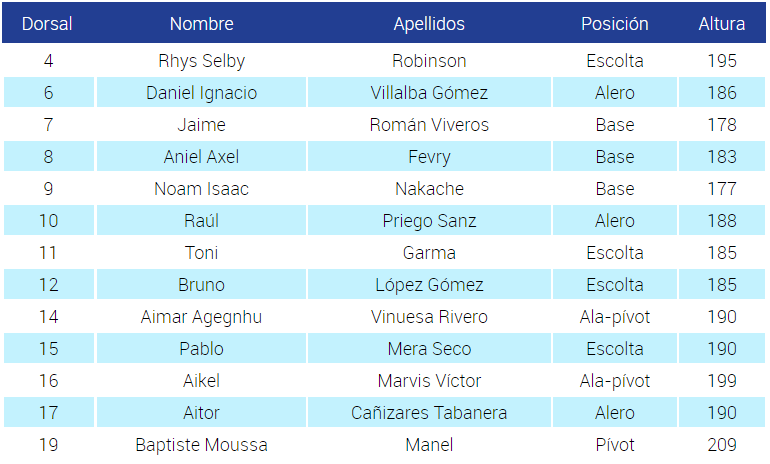Click Baptiste Moussa name cell
This screenshot has height=464, width=770.
tap(201, 444)
